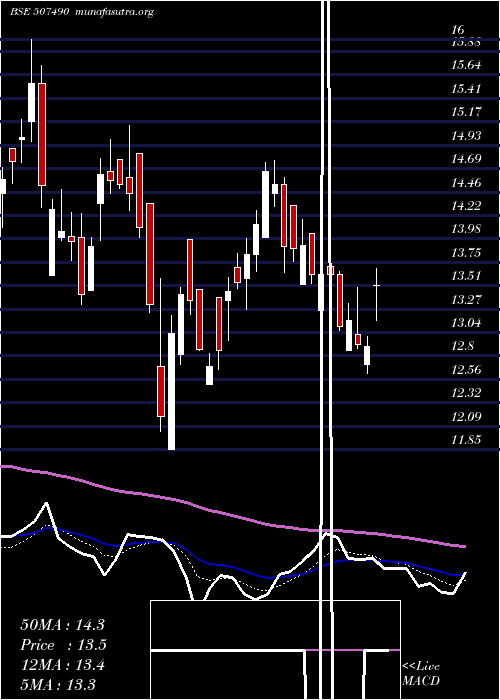
Task: Click the '12MA : 13.4' reading
Action: 62,665
